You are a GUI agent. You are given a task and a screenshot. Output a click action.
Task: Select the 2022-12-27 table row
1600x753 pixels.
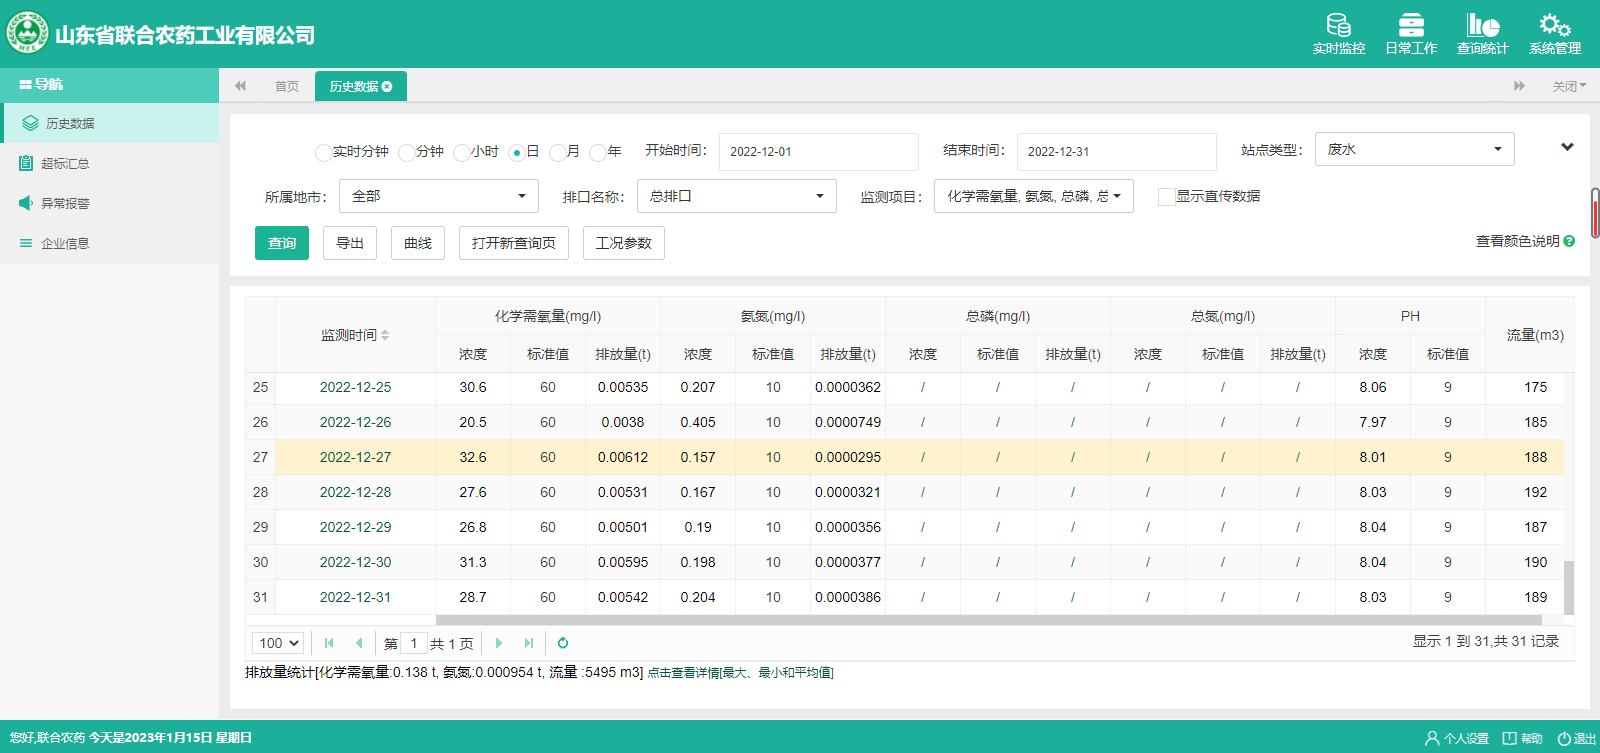[905, 457]
